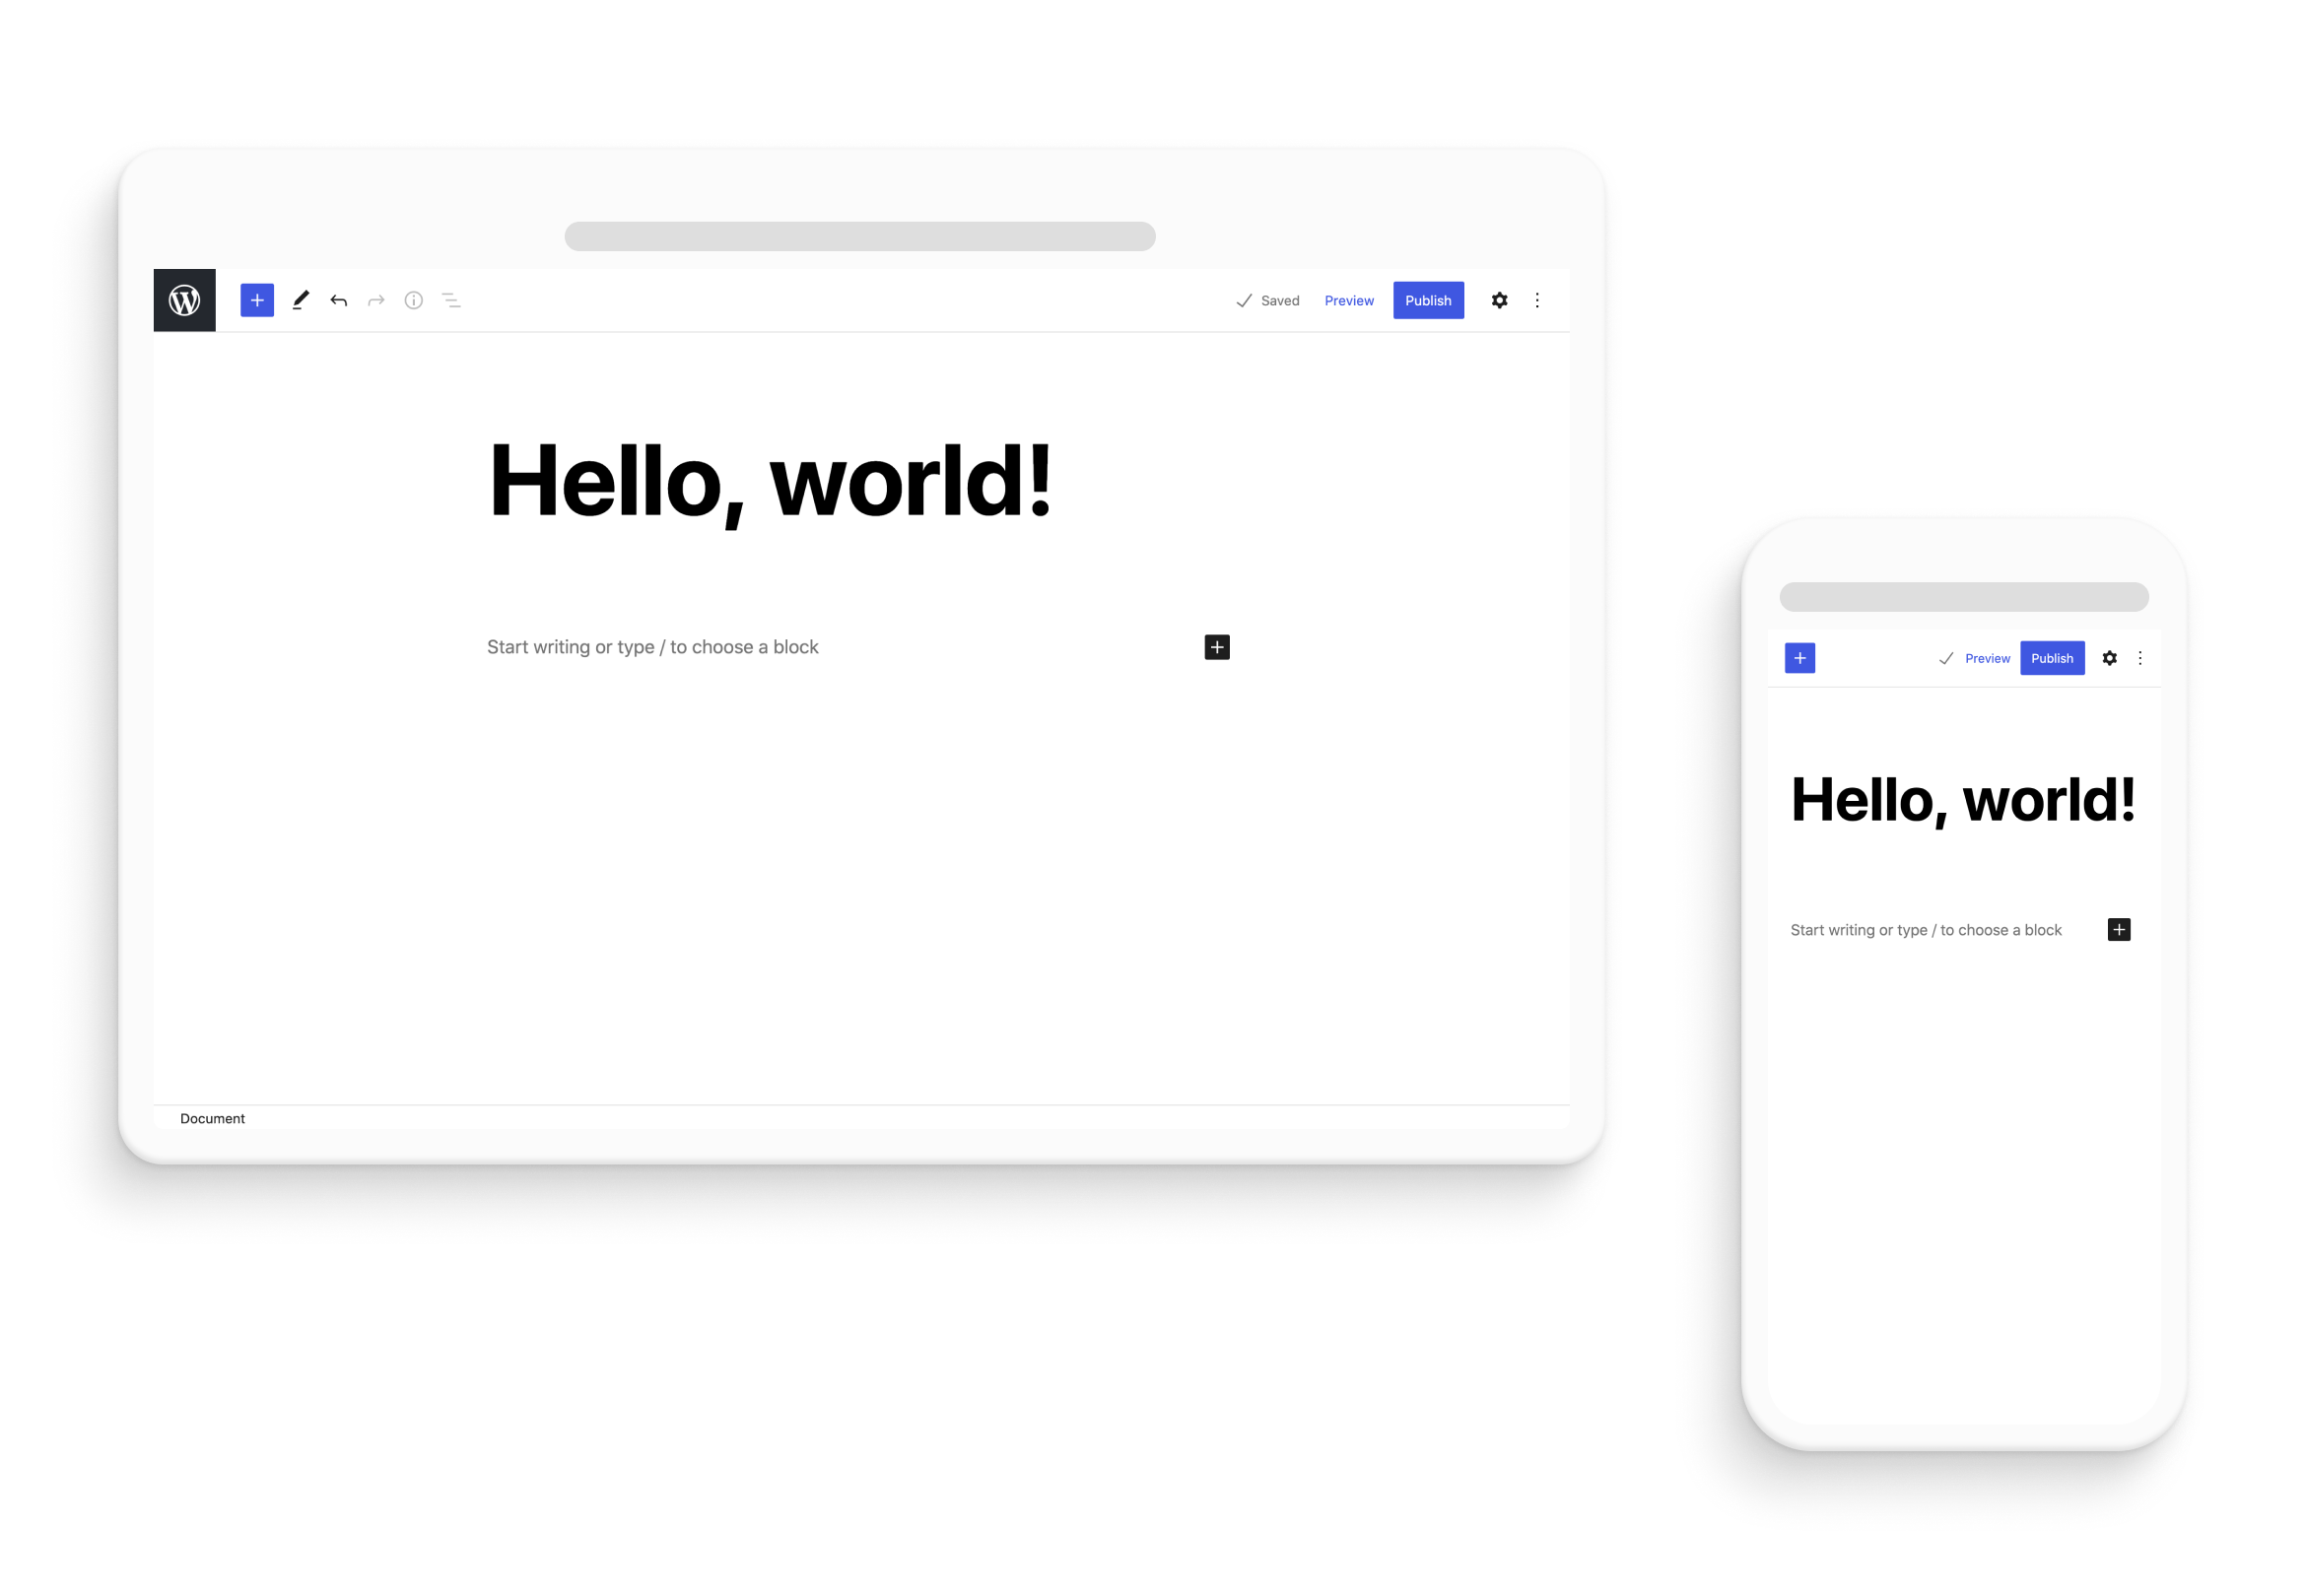The width and height of the screenshot is (2306, 1596).
Task: Select the Add Block (+) tool
Action: (256, 299)
